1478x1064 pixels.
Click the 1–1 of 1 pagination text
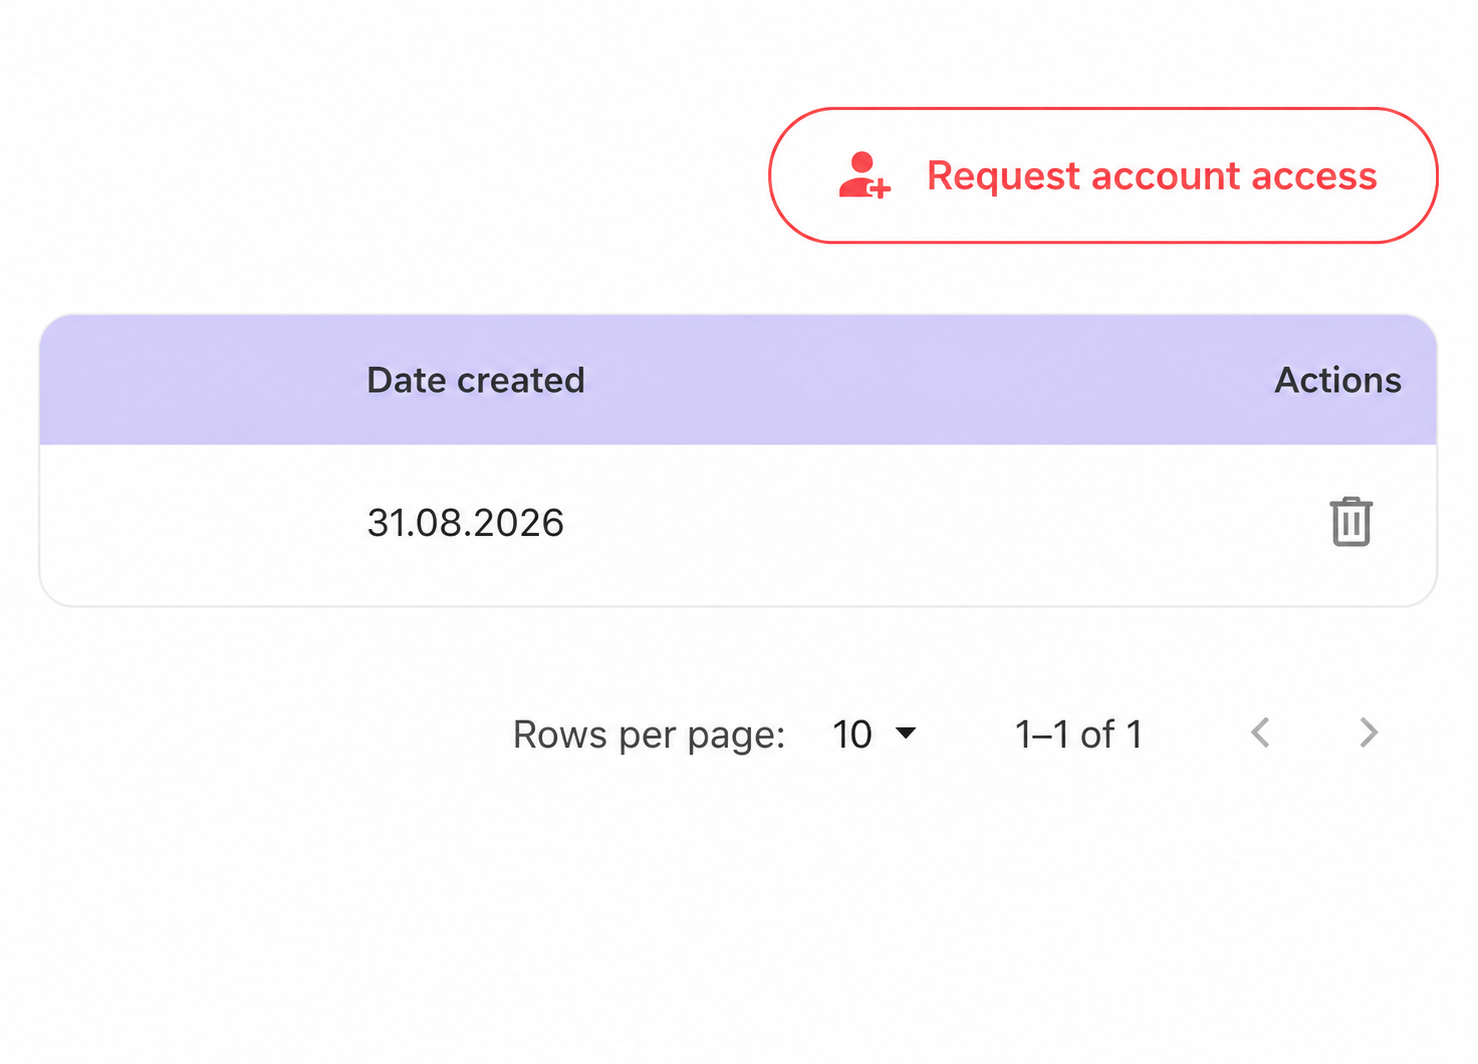pyautogui.click(x=1078, y=735)
